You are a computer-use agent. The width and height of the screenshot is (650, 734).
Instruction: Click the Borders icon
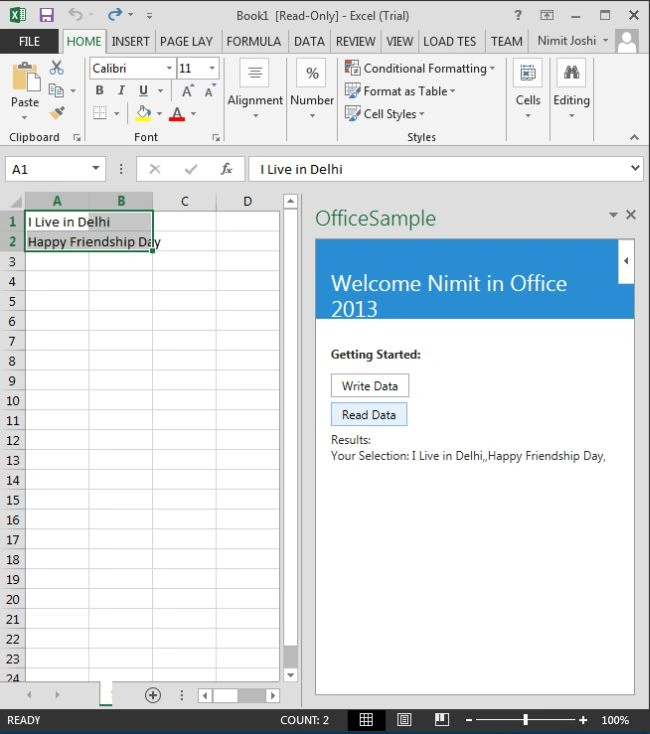(x=100, y=113)
